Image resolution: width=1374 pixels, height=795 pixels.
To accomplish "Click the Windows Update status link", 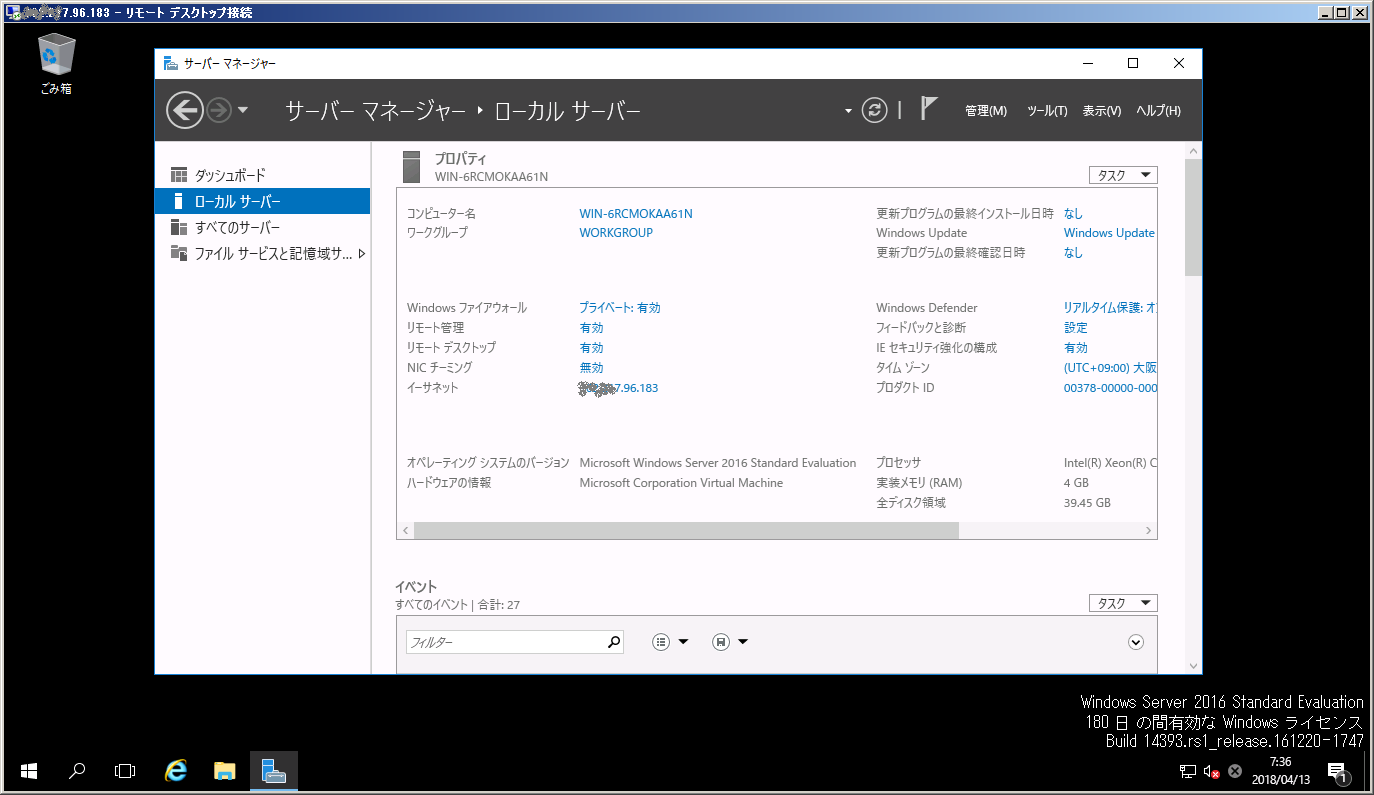I will [1109, 233].
